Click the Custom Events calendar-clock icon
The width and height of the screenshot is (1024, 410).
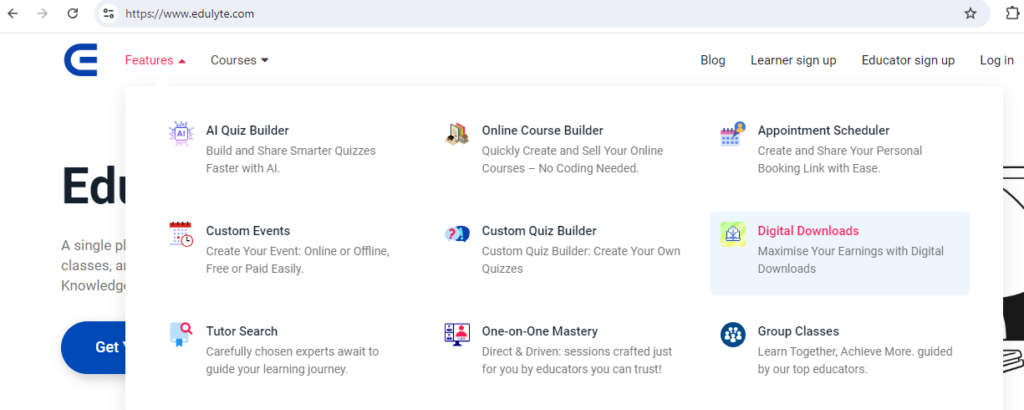[x=181, y=234]
